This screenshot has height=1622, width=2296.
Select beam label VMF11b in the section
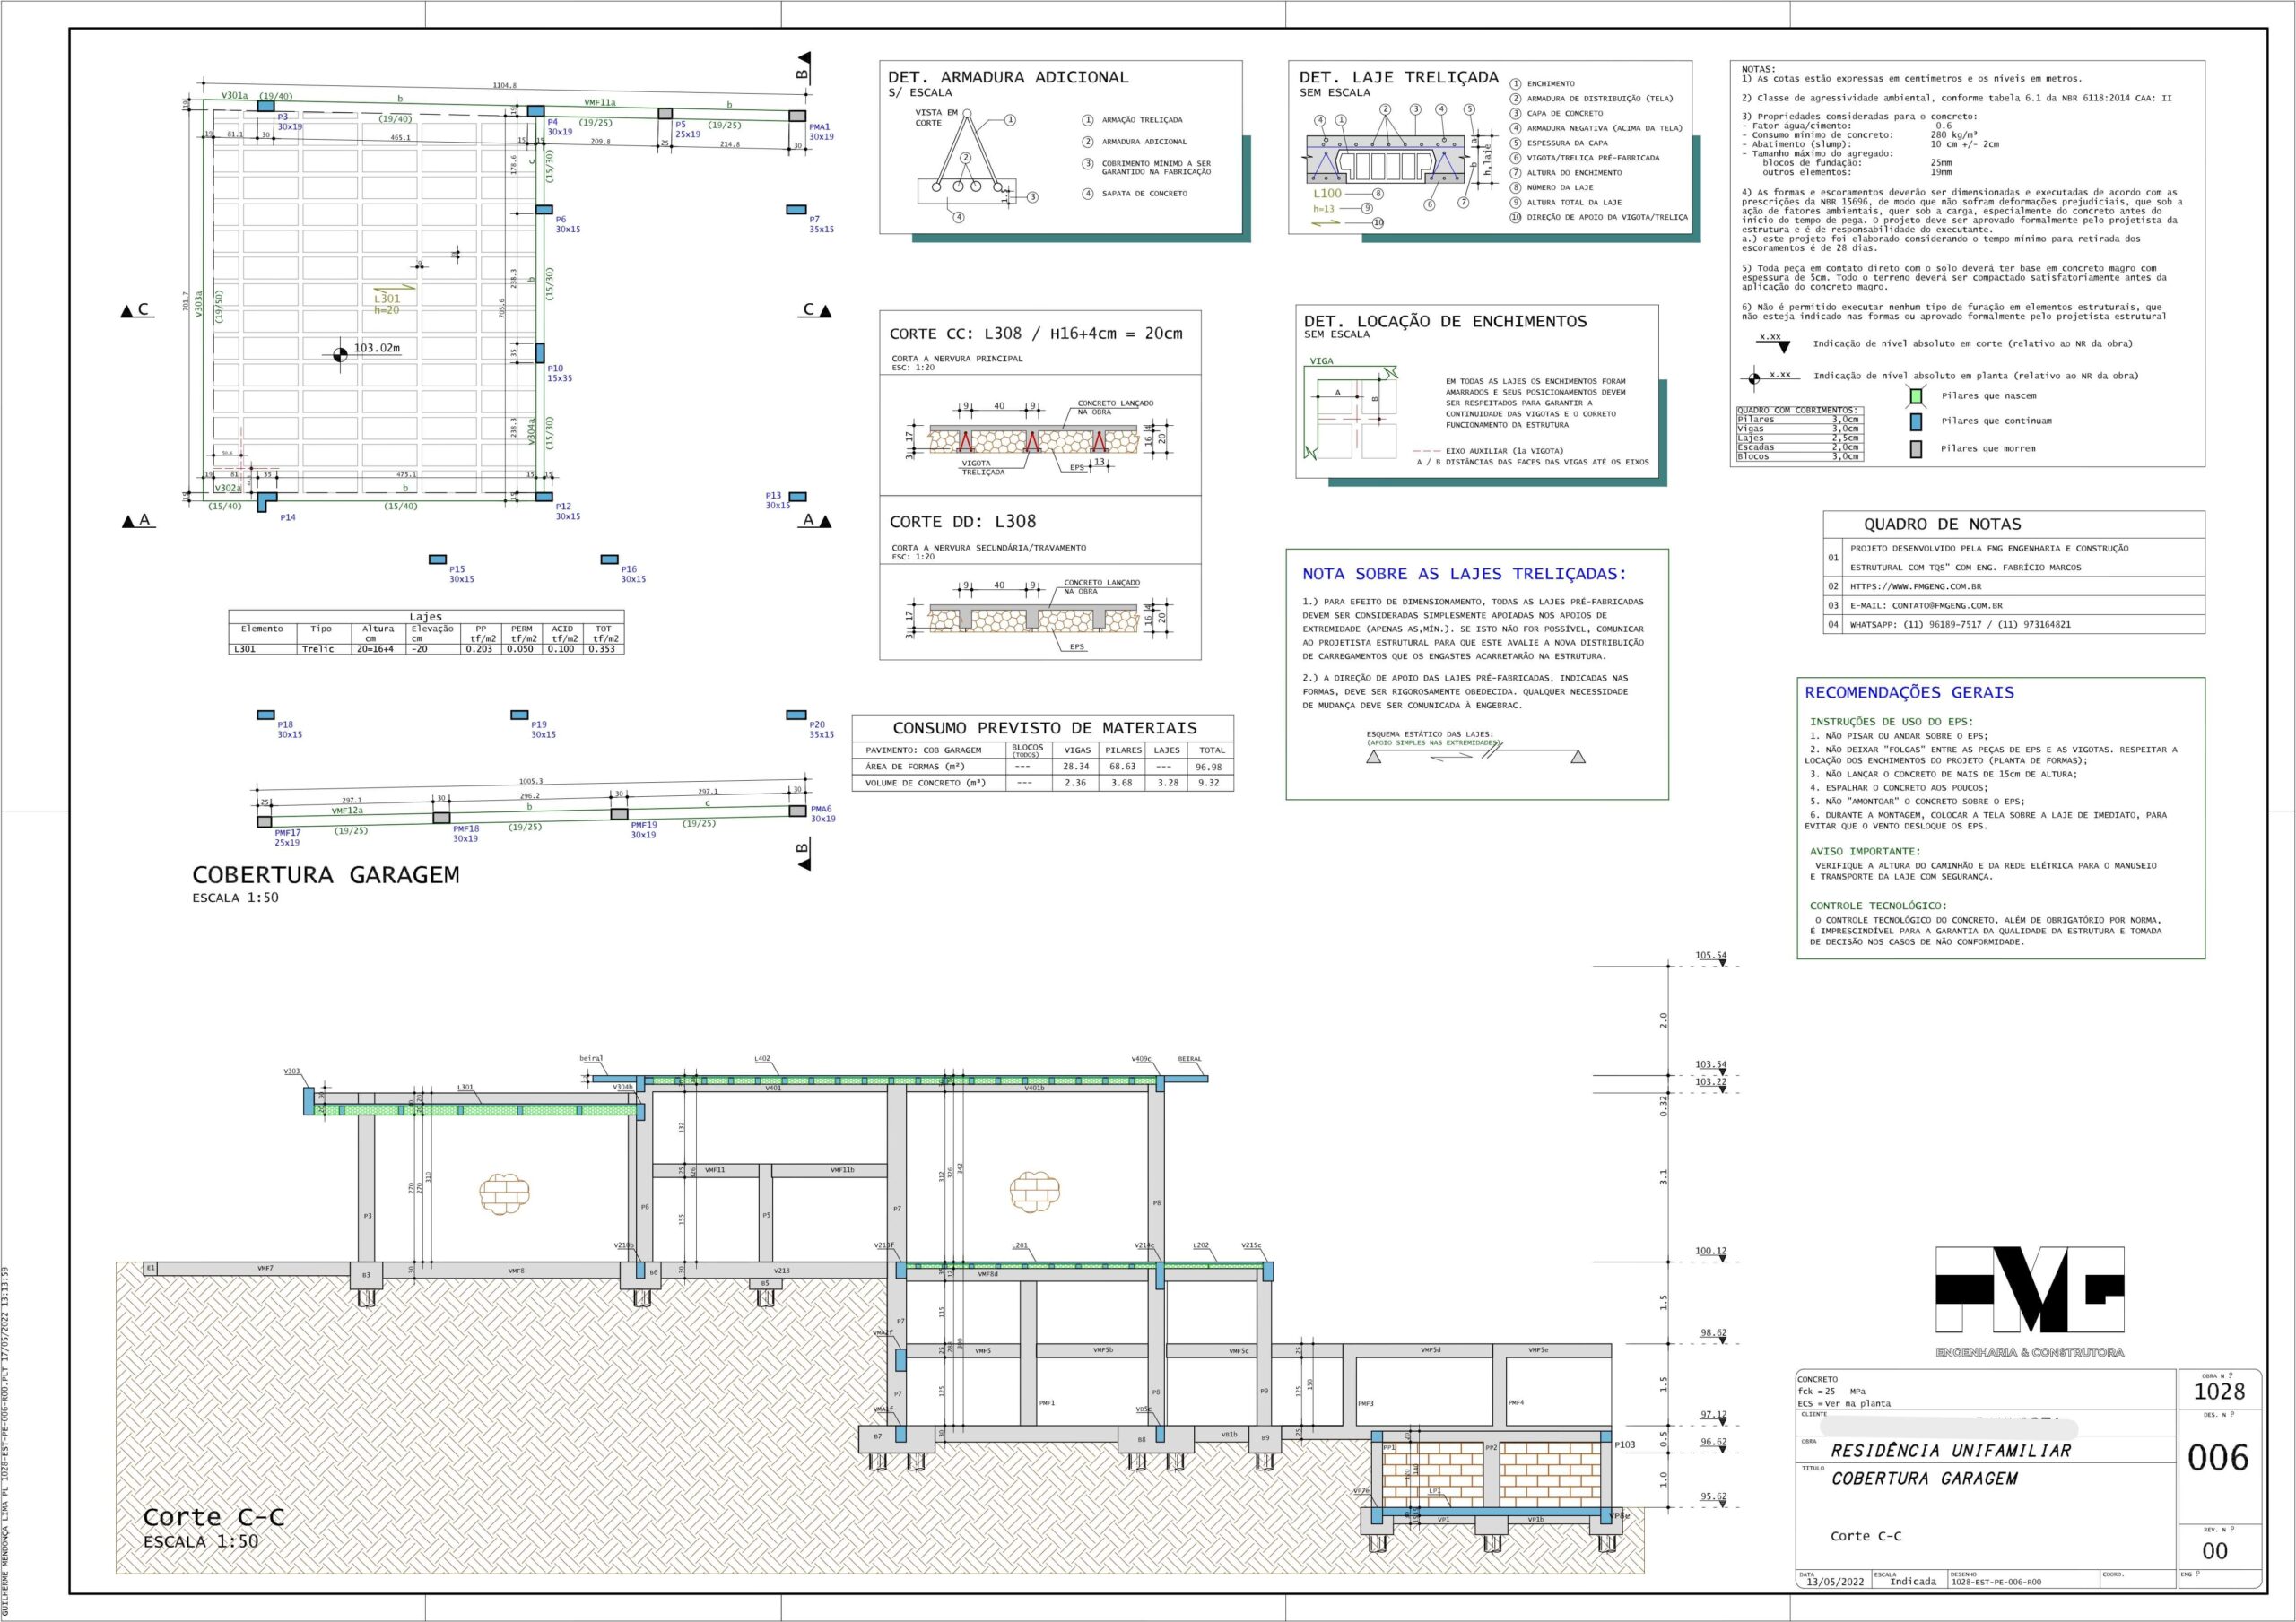click(x=843, y=1170)
